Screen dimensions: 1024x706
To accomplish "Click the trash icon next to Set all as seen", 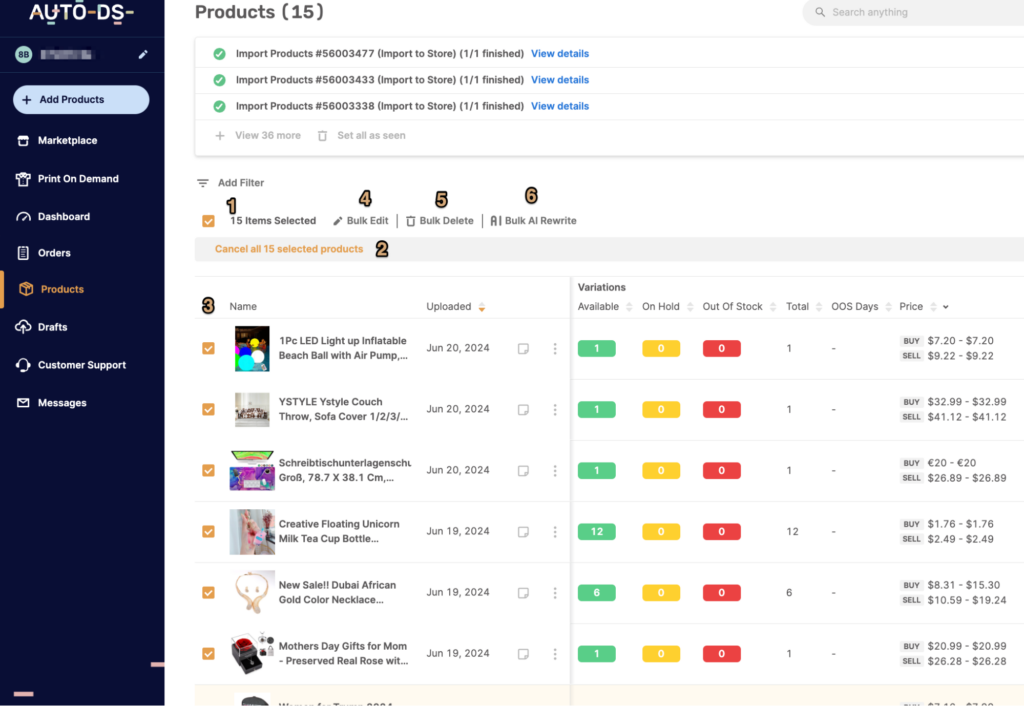I will pos(323,136).
